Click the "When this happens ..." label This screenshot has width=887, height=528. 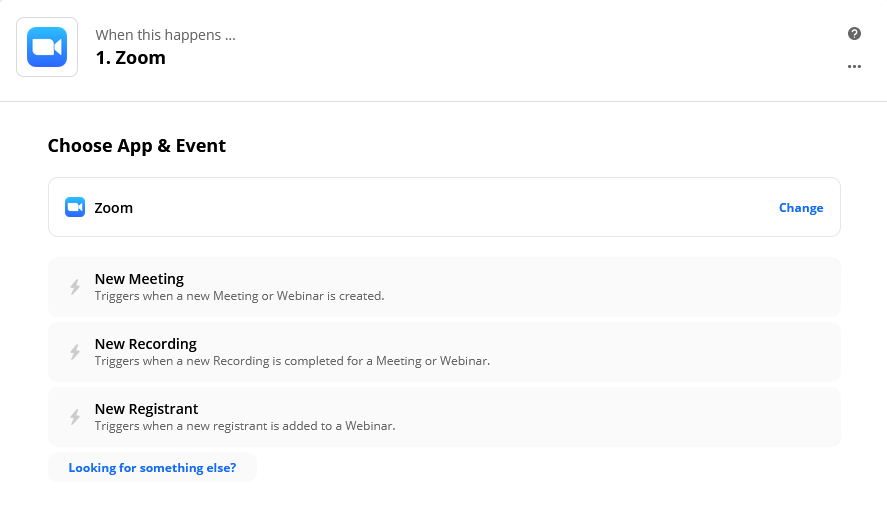point(165,36)
